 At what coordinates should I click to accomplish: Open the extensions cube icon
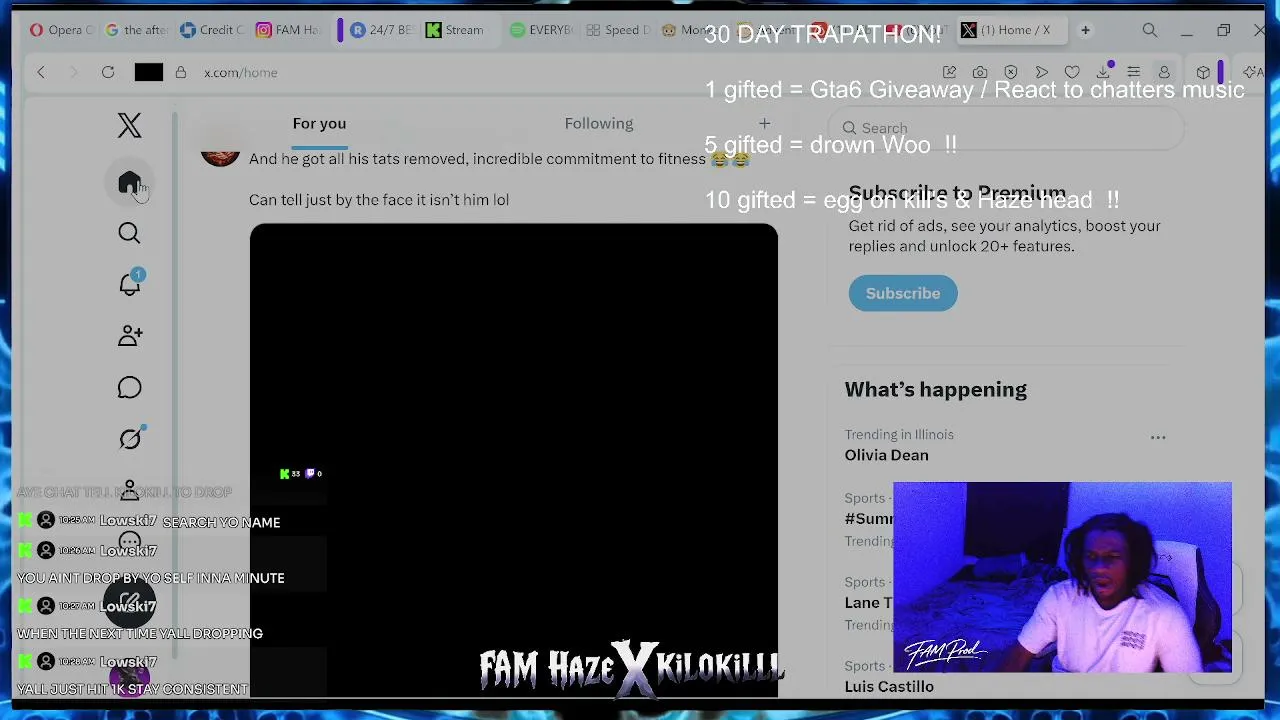[1203, 72]
